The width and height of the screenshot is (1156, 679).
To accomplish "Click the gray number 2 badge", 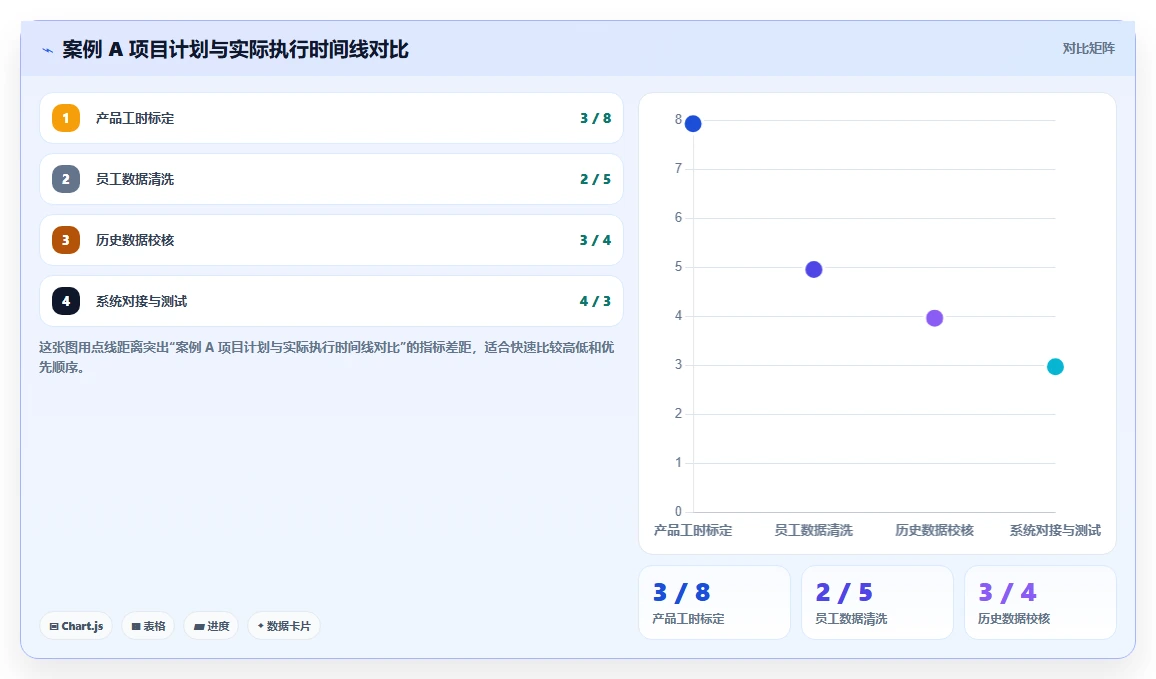I will point(66,179).
